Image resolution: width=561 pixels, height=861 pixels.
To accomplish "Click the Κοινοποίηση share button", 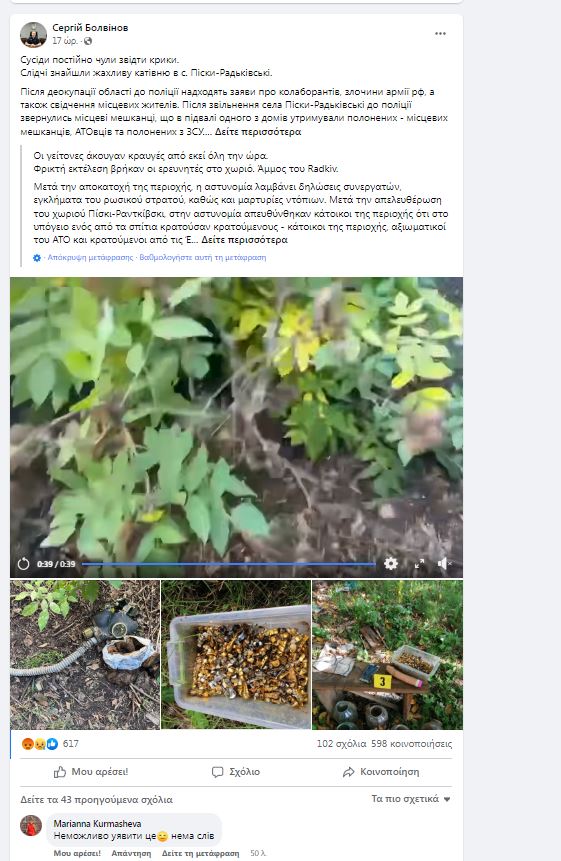I will pos(381,772).
